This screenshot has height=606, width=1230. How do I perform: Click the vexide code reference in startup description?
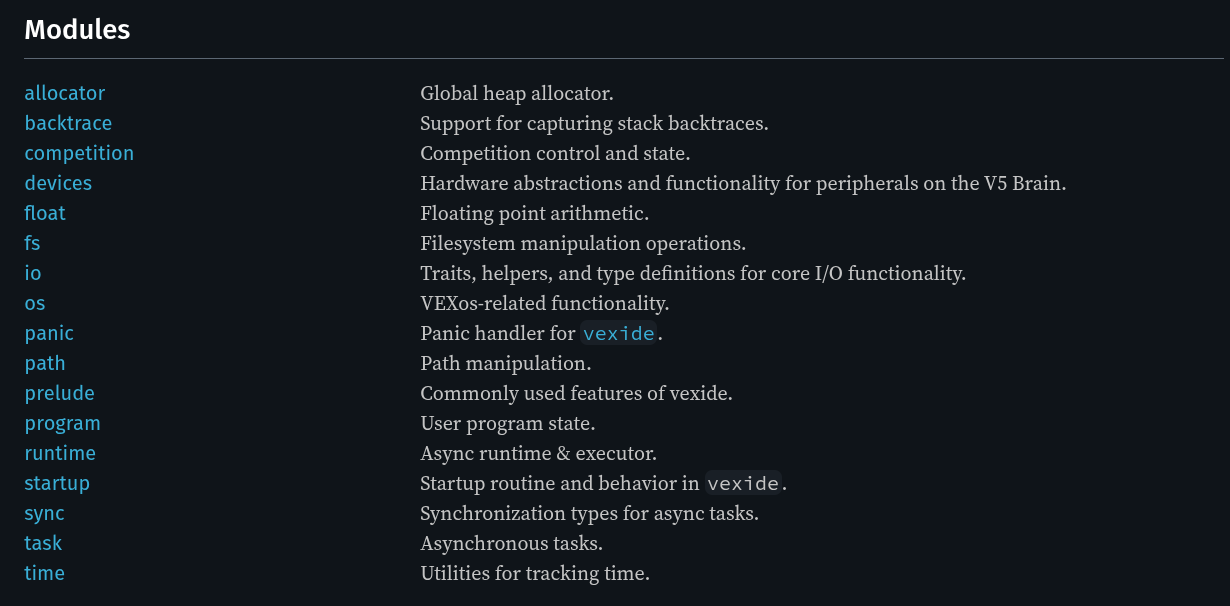click(x=743, y=483)
